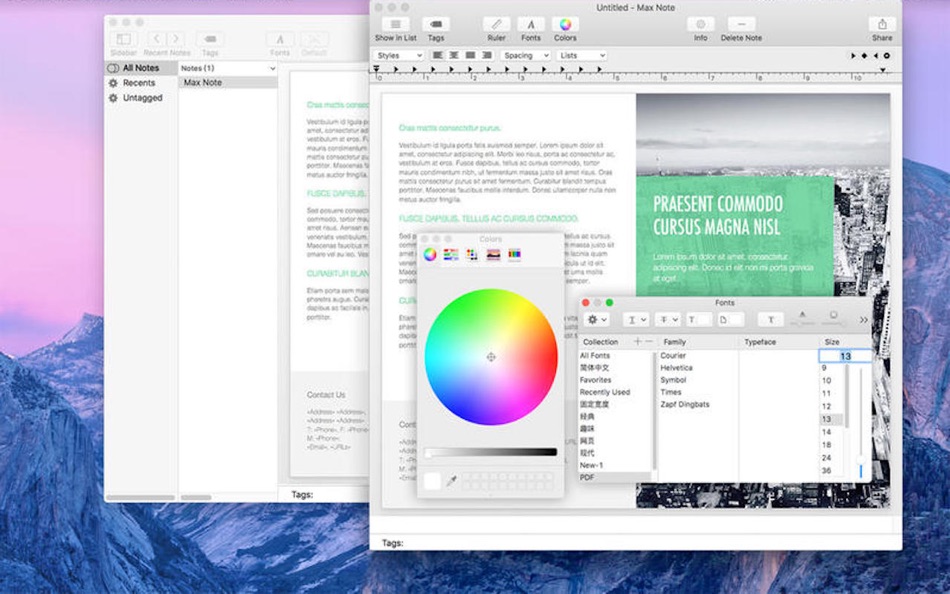Viewport: 950px width, 594px height.
Task: Click the font Size input field
Action: tap(845, 356)
